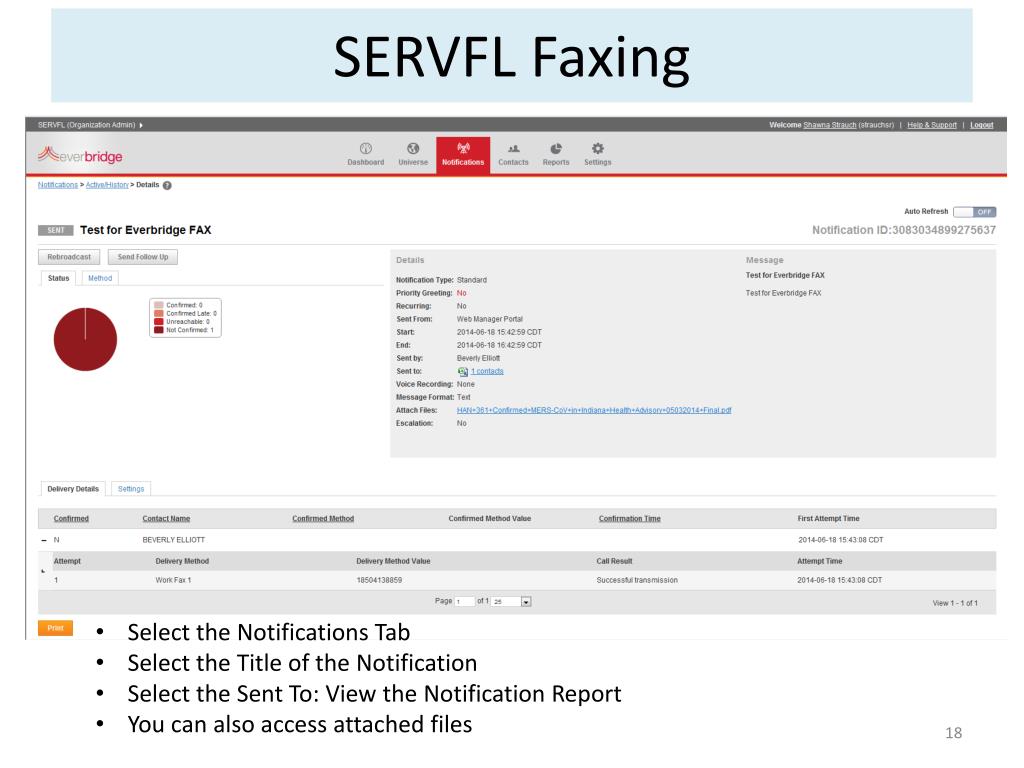Click the dark red status pie chart
Screen dimensions: 1024x768
tap(85, 339)
